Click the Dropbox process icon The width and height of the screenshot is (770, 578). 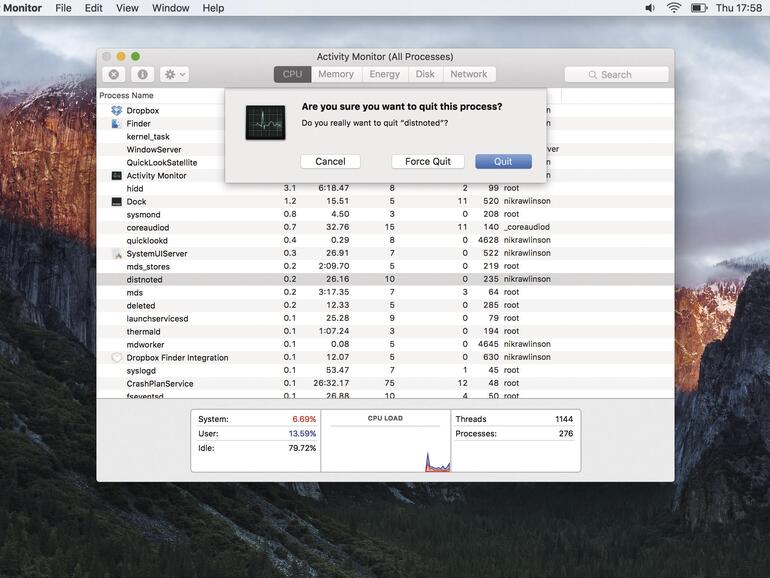tap(116, 111)
